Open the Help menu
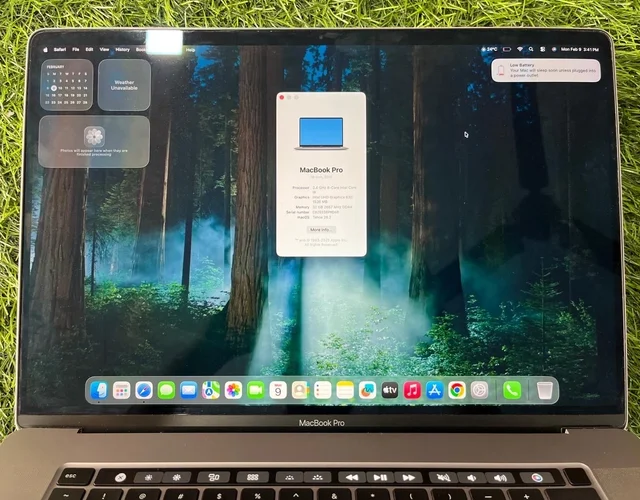 coord(190,50)
